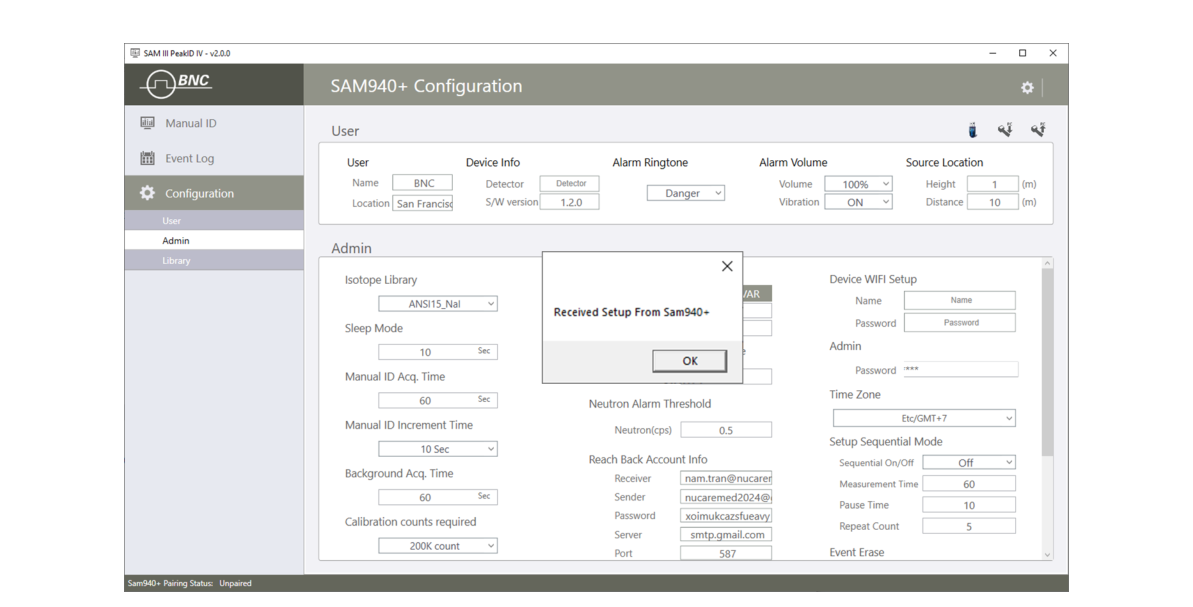The image size is (1193, 607).
Task: Click the app icon in title bar
Action: coord(135,53)
